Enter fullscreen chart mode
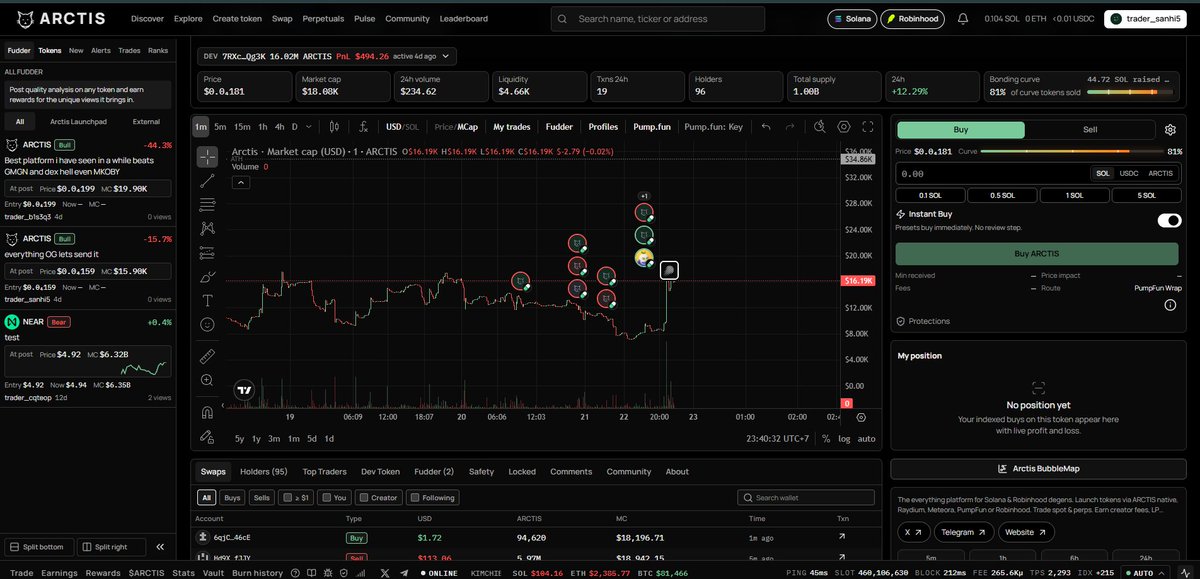Image resolution: width=1200 pixels, height=579 pixels. tap(869, 127)
